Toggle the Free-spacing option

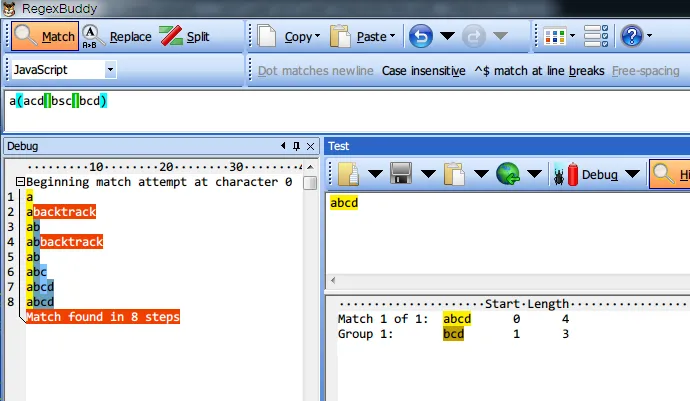pyautogui.click(x=646, y=71)
